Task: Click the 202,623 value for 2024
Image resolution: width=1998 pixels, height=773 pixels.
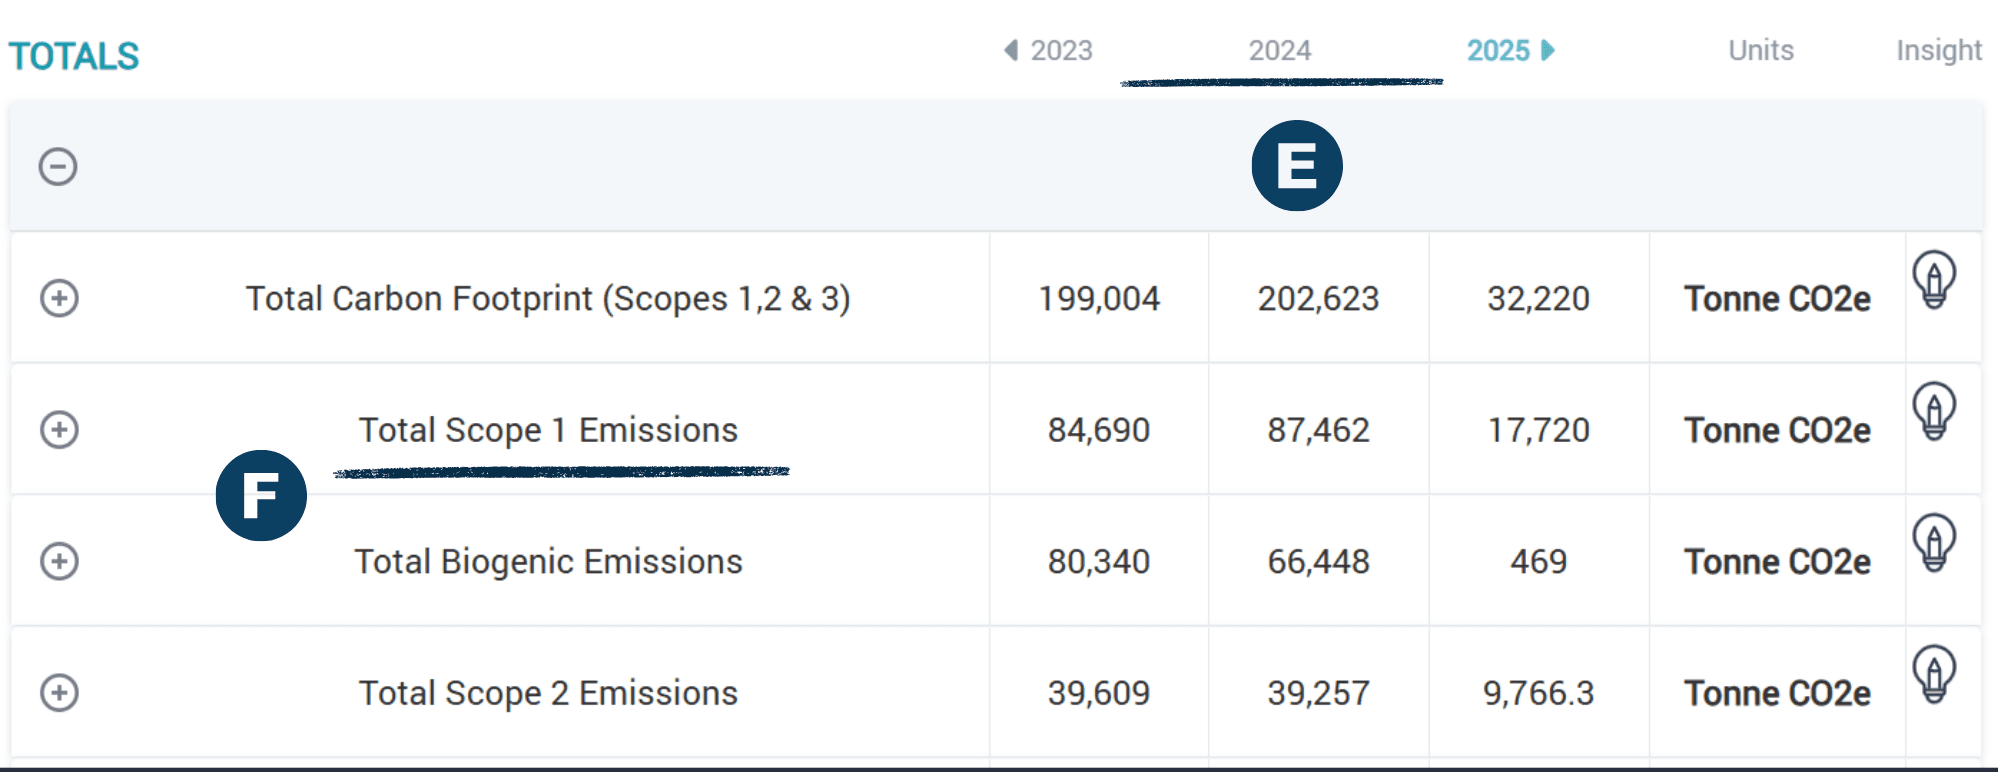Action: (1318, 299)
